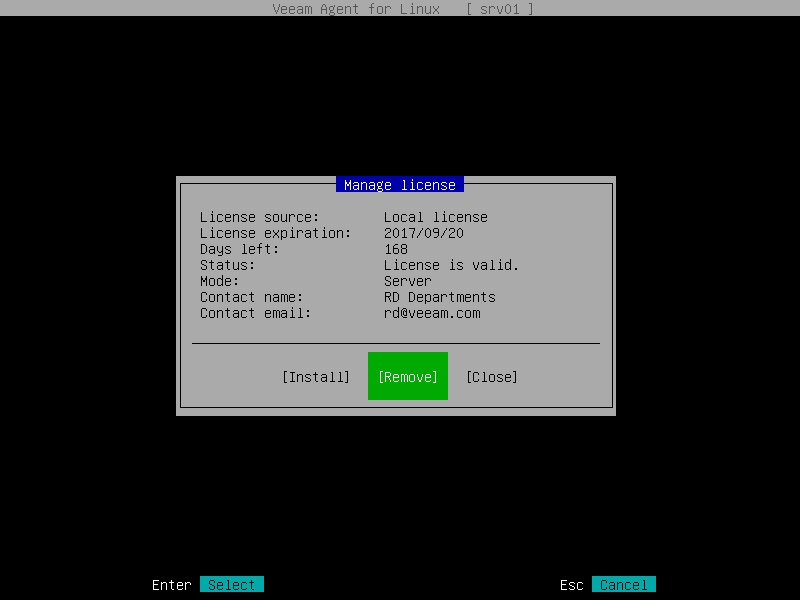Select the 'Local license' value
This screenshot has width=800, height=600.
pyautogui.click(x=436, y=217)
